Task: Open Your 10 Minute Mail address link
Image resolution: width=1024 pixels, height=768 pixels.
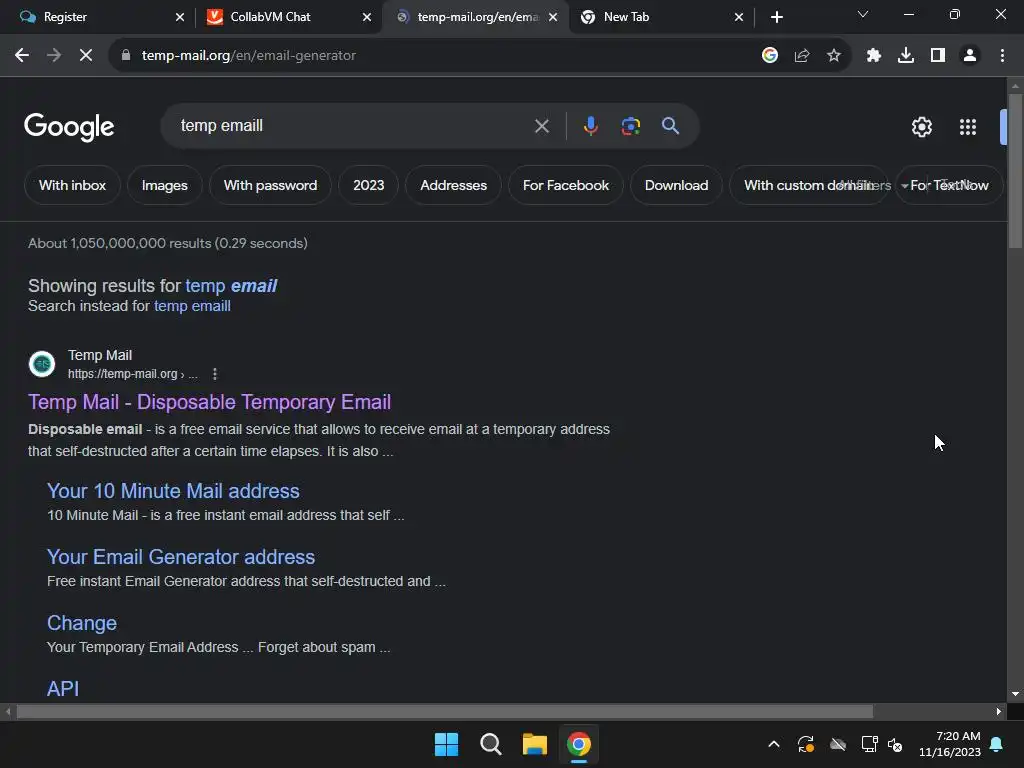Action: 173,491
